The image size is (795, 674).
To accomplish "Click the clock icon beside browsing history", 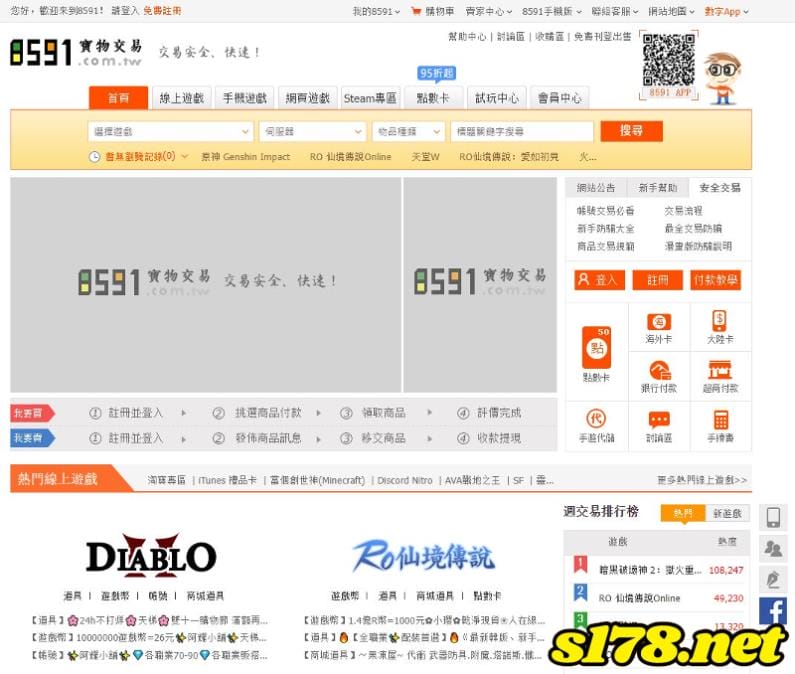I will click(x=94, y=157).
